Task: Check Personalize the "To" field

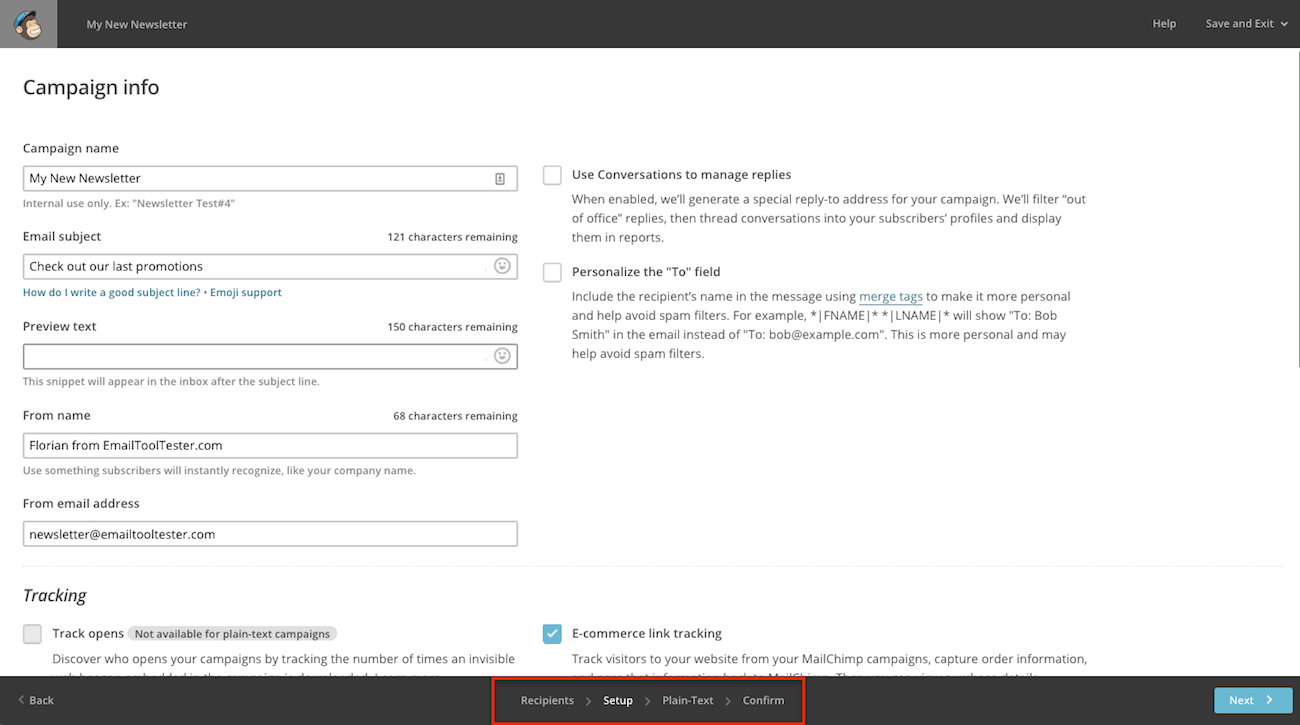Action: (552, 272)
